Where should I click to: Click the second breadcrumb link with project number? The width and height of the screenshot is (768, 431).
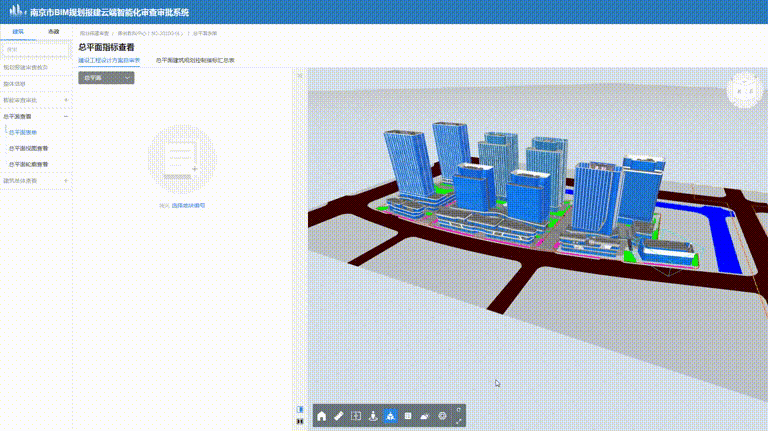click(150, 33)
